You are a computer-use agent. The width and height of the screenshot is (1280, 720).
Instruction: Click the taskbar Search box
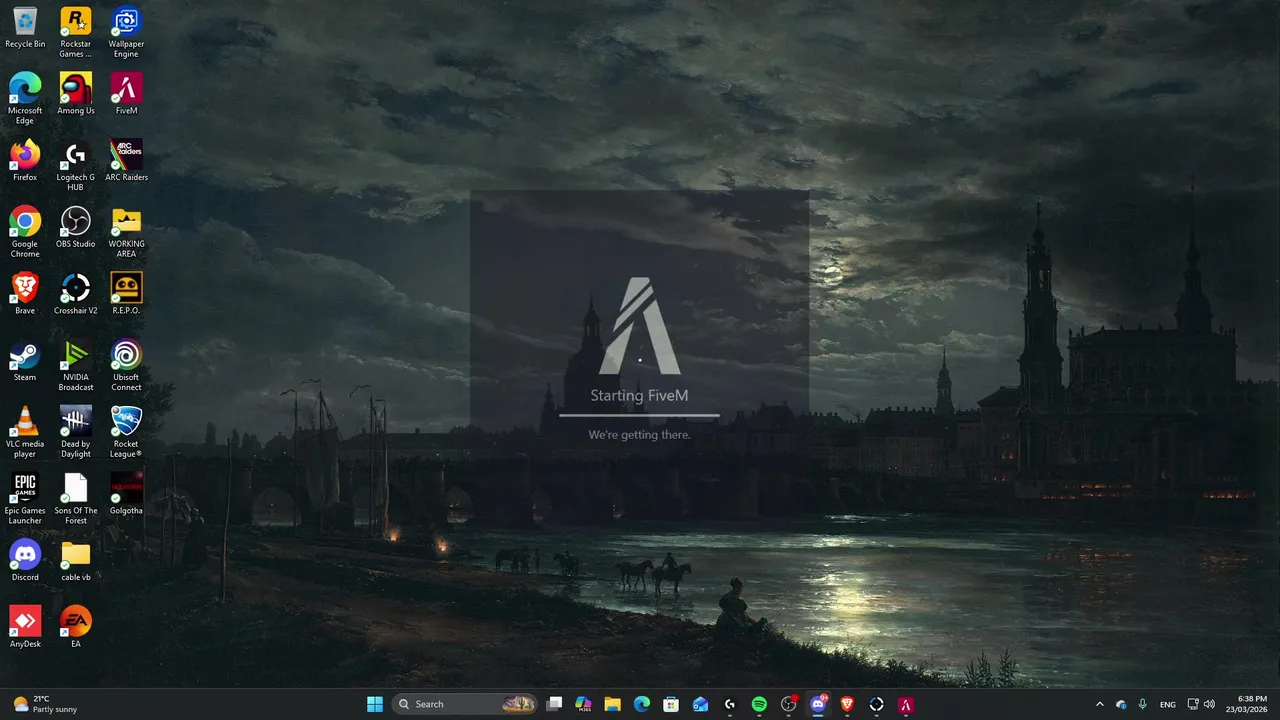coord(465,704)
